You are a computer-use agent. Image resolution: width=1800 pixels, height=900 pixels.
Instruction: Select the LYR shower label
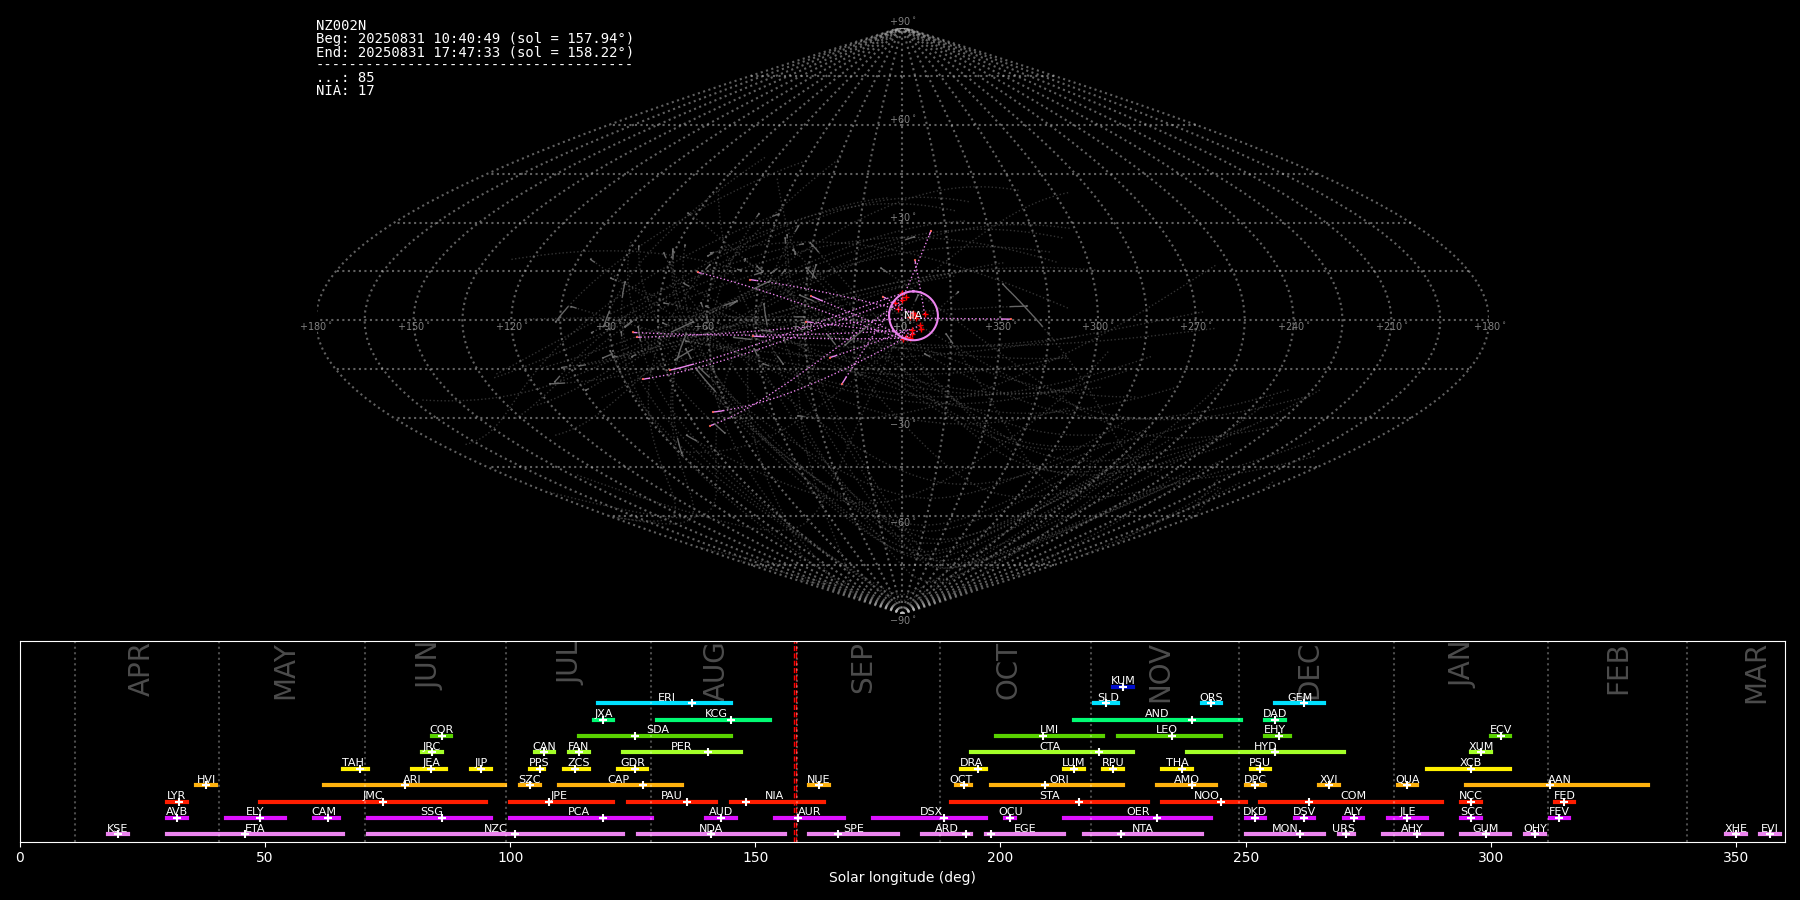[176, 796]
